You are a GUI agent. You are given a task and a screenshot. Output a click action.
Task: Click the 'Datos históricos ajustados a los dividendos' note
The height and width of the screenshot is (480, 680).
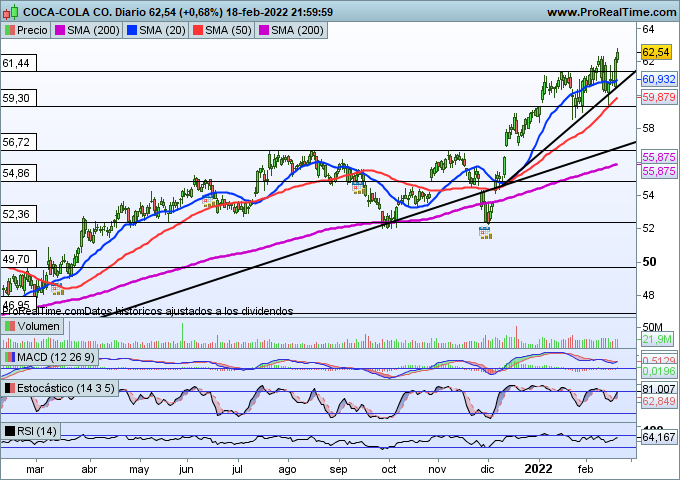pyautogui.click(x=189, y=311)
